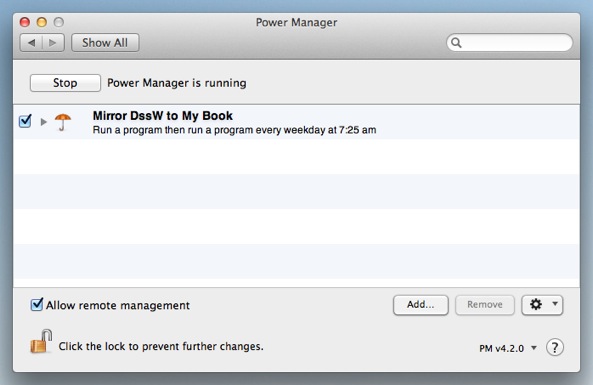Click the Show All button
This screenshot has height=385, width=593.
click(x=105, y=43)
